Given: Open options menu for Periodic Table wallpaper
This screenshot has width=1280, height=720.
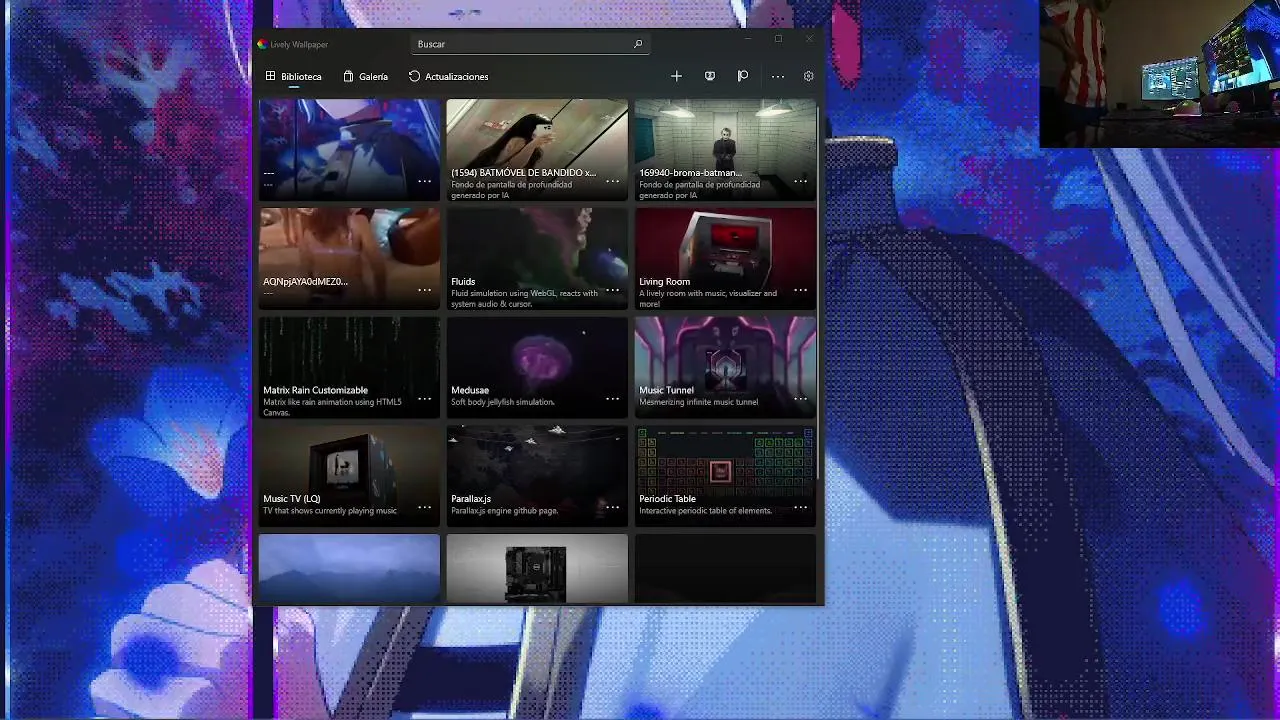Looking at the screenshot, I should (x=800, y=507).
